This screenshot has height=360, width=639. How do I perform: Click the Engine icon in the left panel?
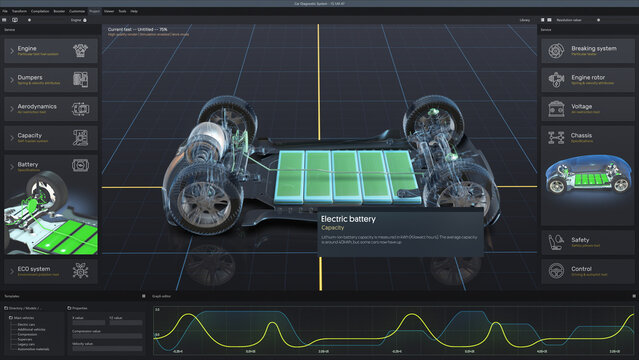pyautogui.click(x=80, y=51)
